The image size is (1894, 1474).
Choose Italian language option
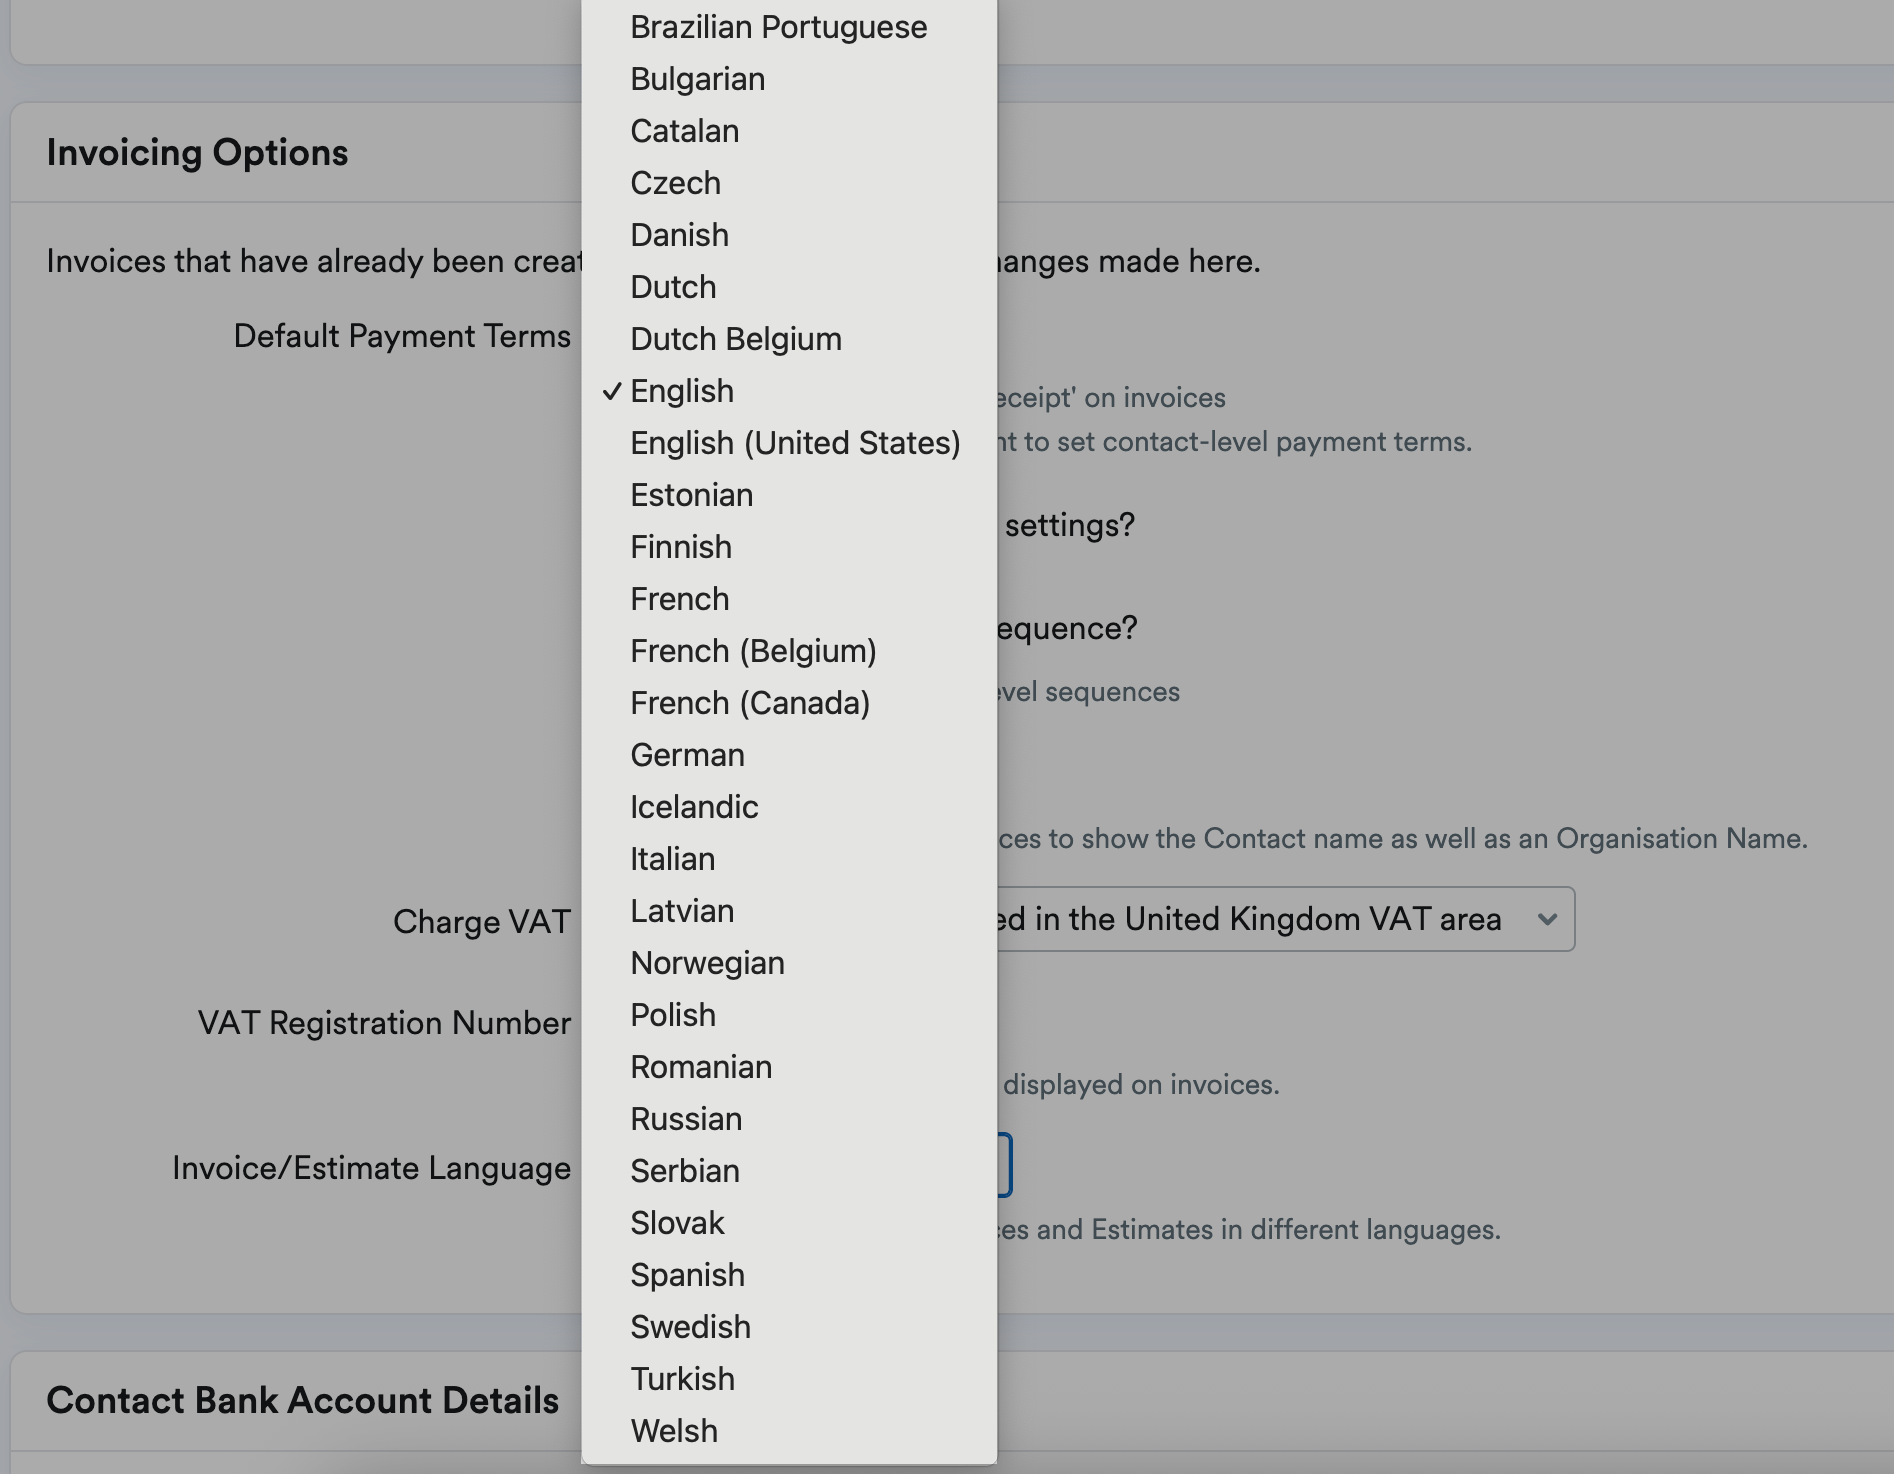tap(789, 859)
